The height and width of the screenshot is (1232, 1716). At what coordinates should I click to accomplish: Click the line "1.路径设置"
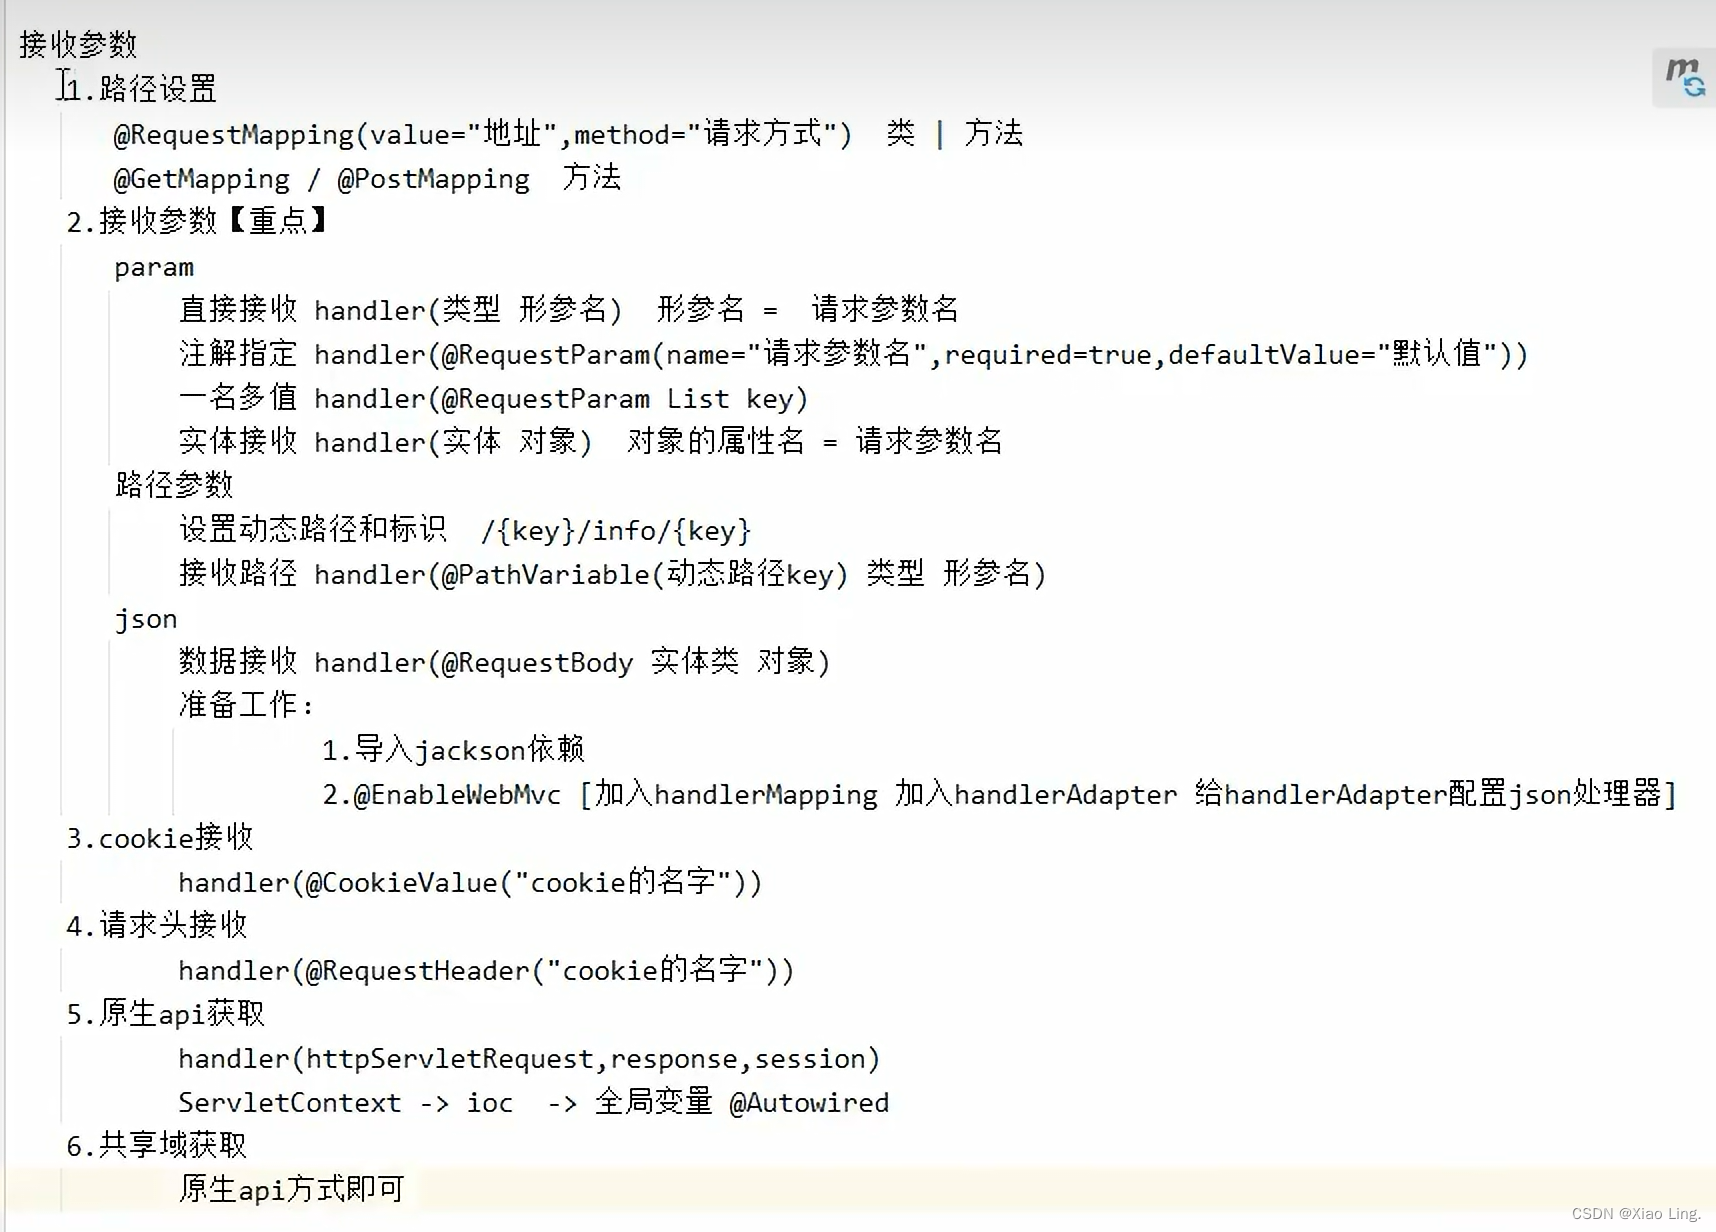pos(140,89)
